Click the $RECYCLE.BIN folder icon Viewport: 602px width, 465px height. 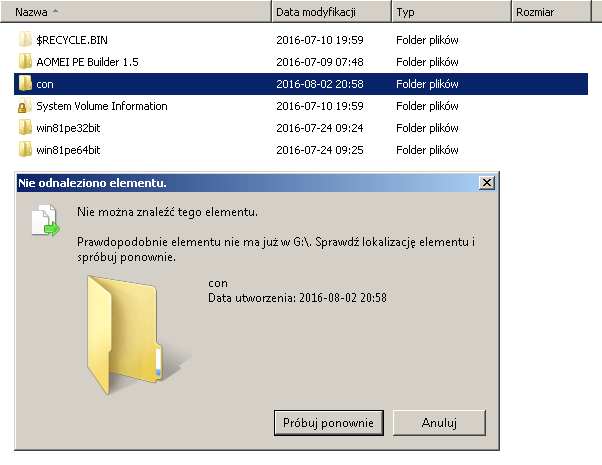point(25,40)
